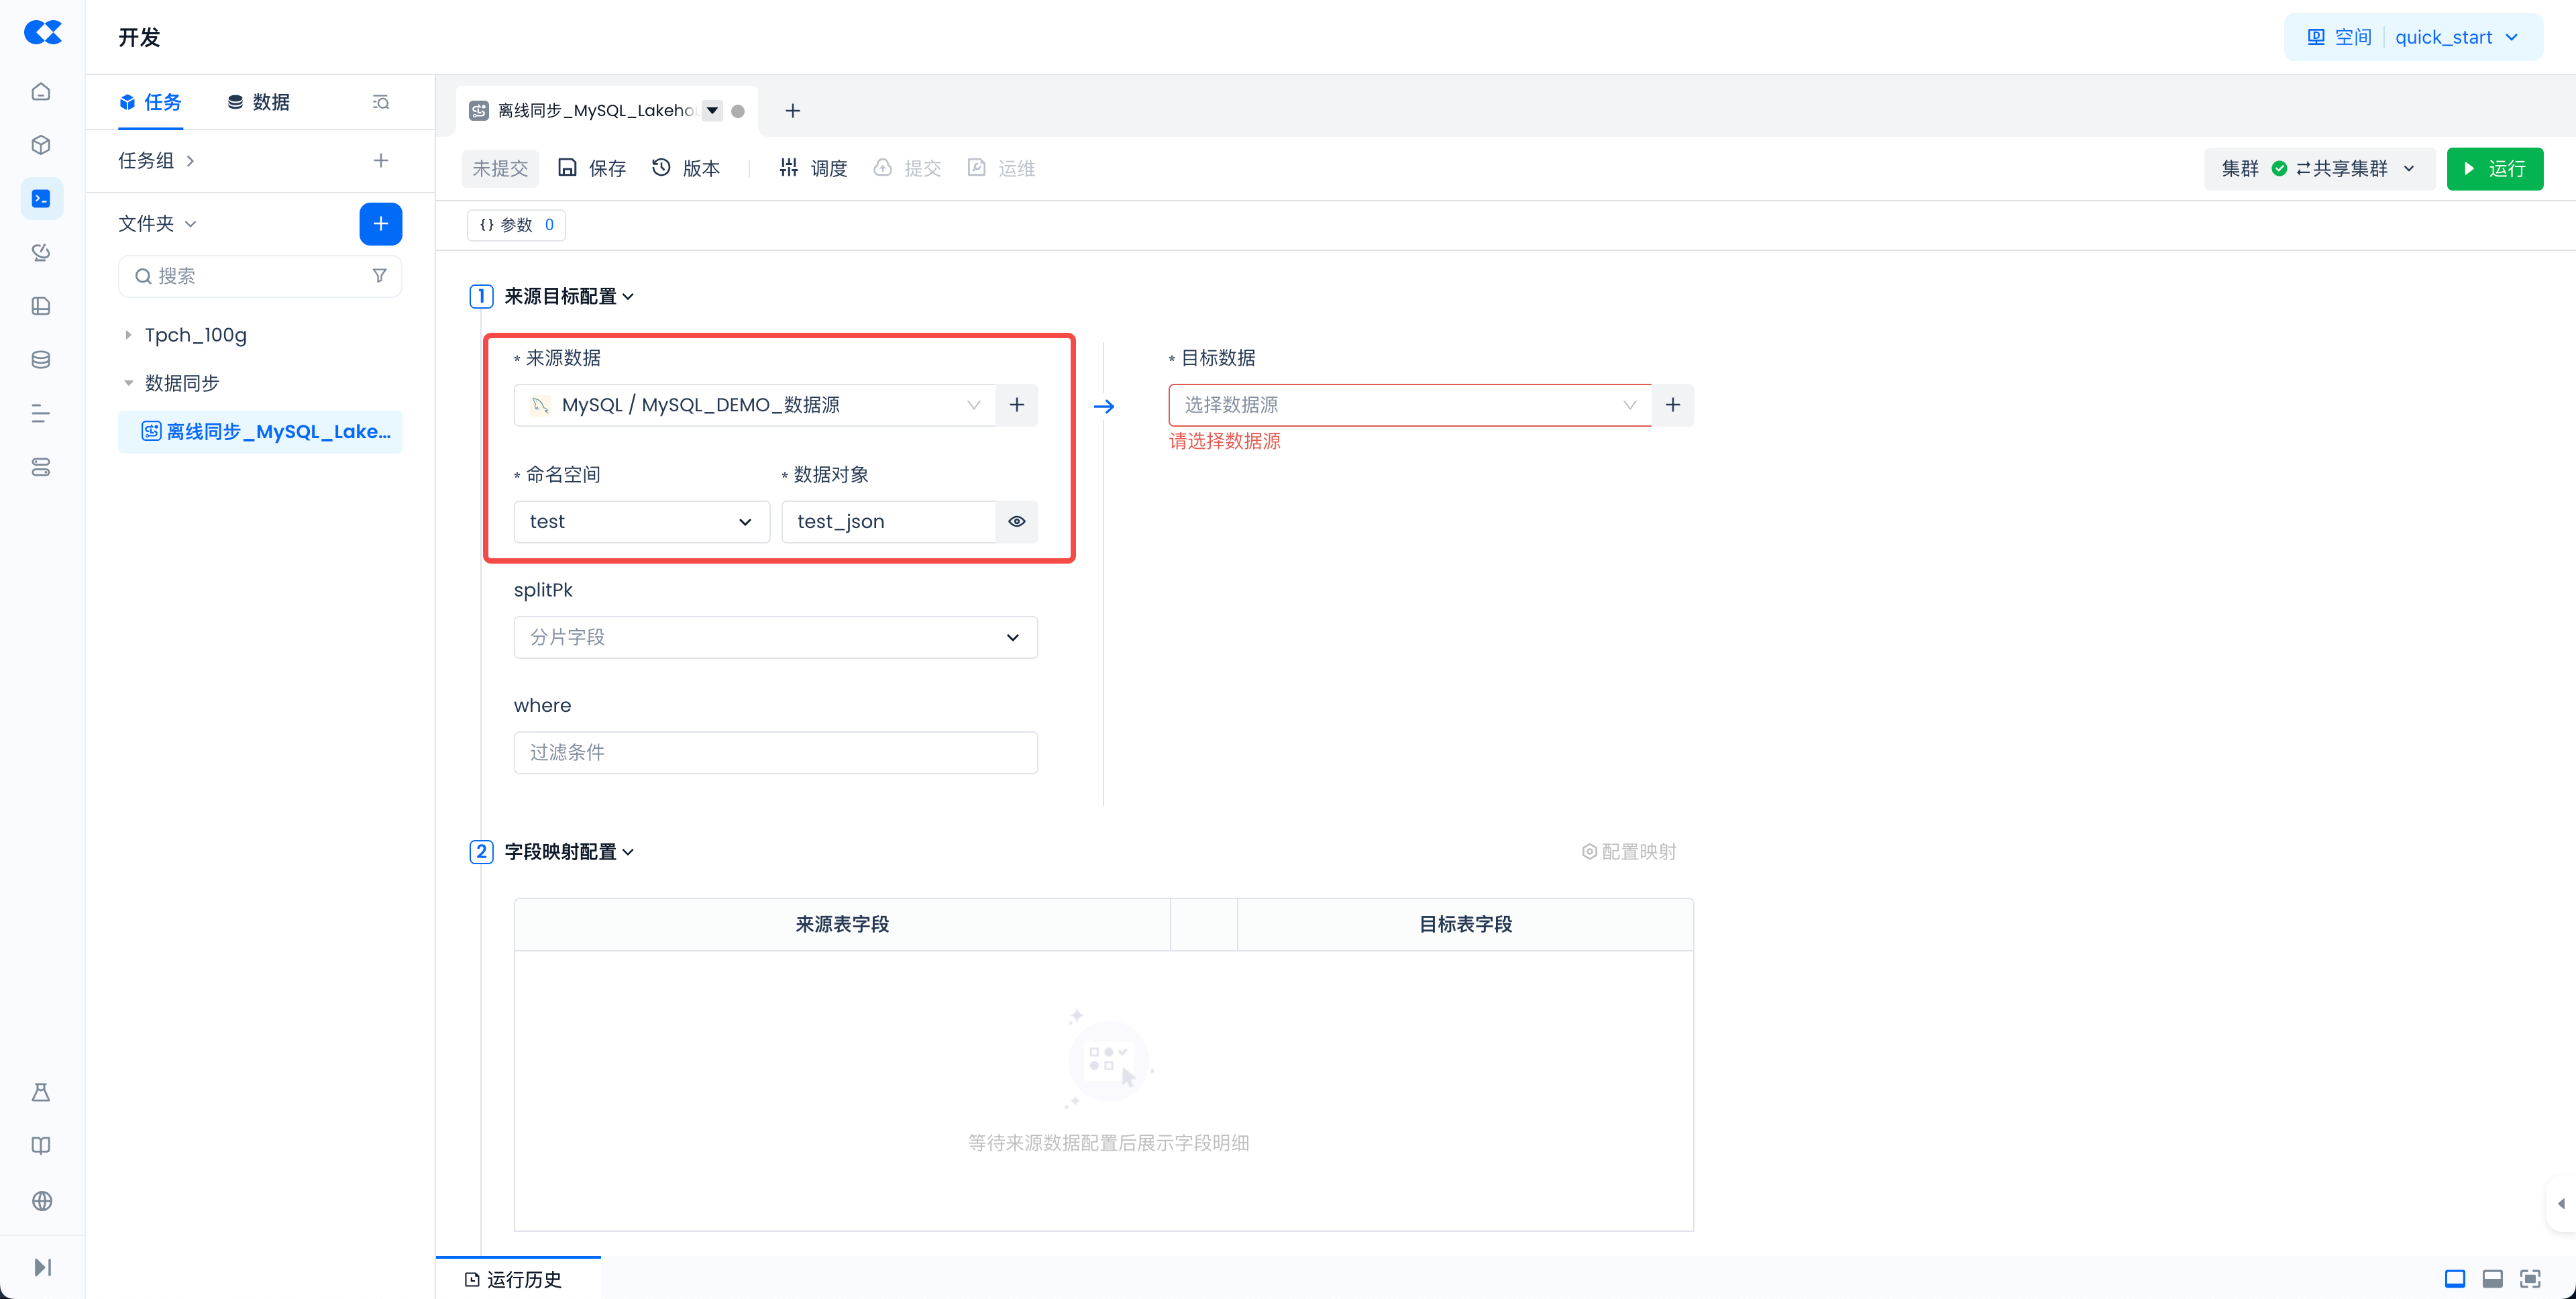Screen dimensions: 2576x1299
Task: Click the green 运行 button
Action: (2494, 169)
